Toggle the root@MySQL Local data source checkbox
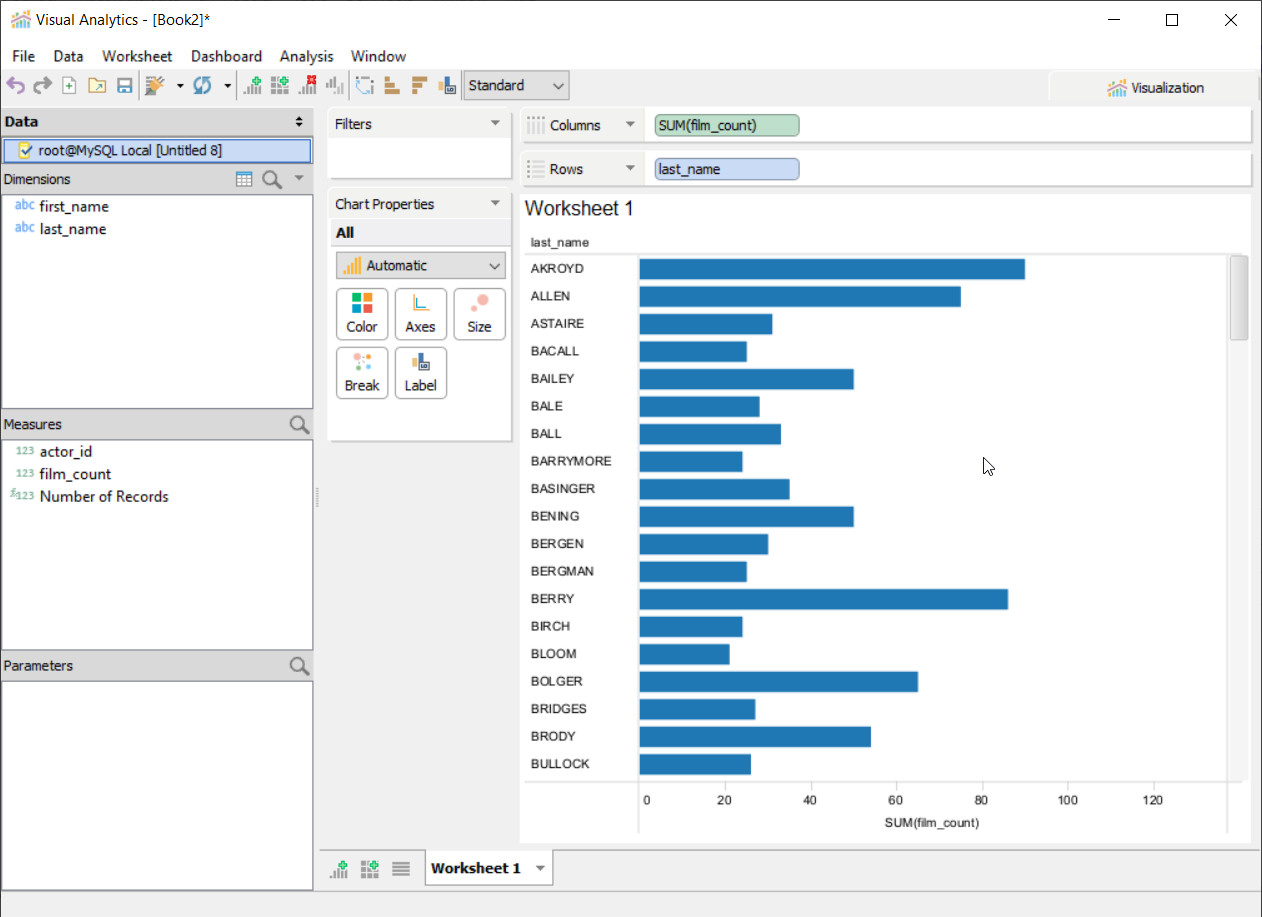1262x917 pixels. click(26, 151)
